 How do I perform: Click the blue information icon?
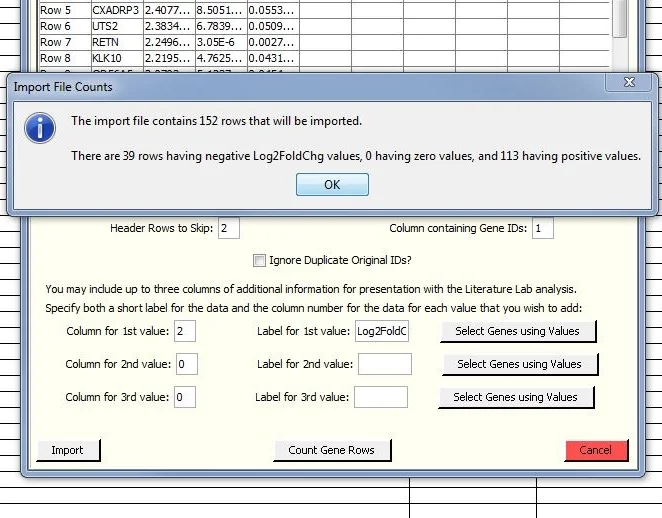[40, 127]
